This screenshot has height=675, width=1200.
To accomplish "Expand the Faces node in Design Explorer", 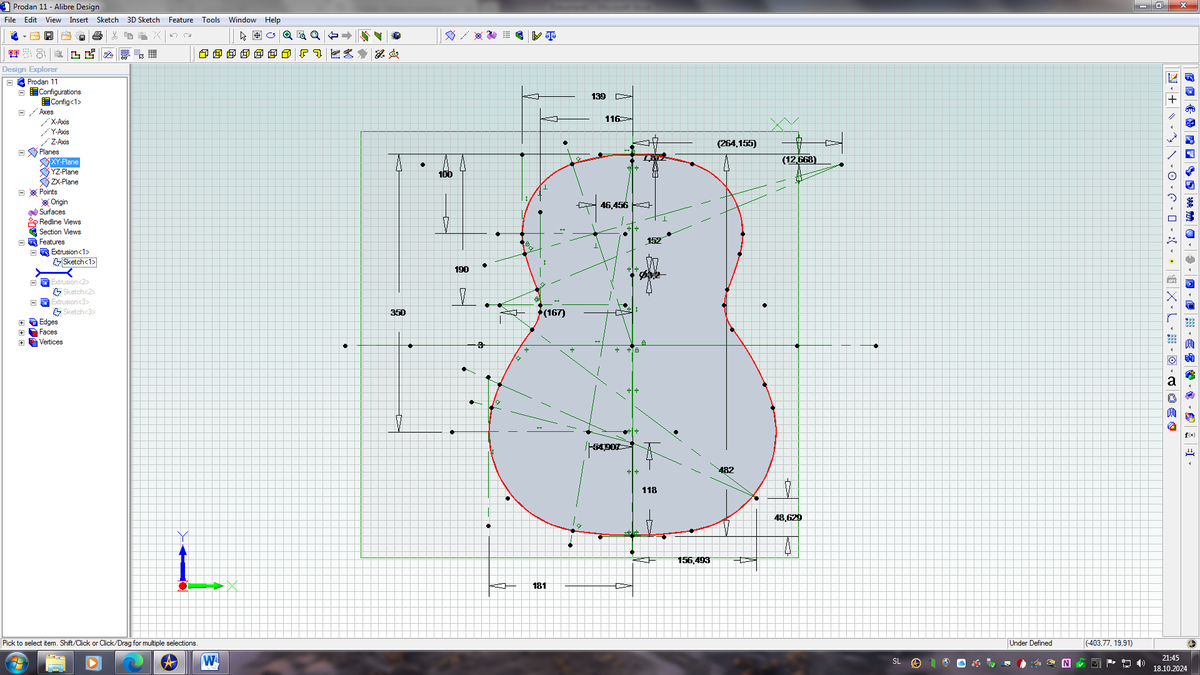I will (21, 332).
